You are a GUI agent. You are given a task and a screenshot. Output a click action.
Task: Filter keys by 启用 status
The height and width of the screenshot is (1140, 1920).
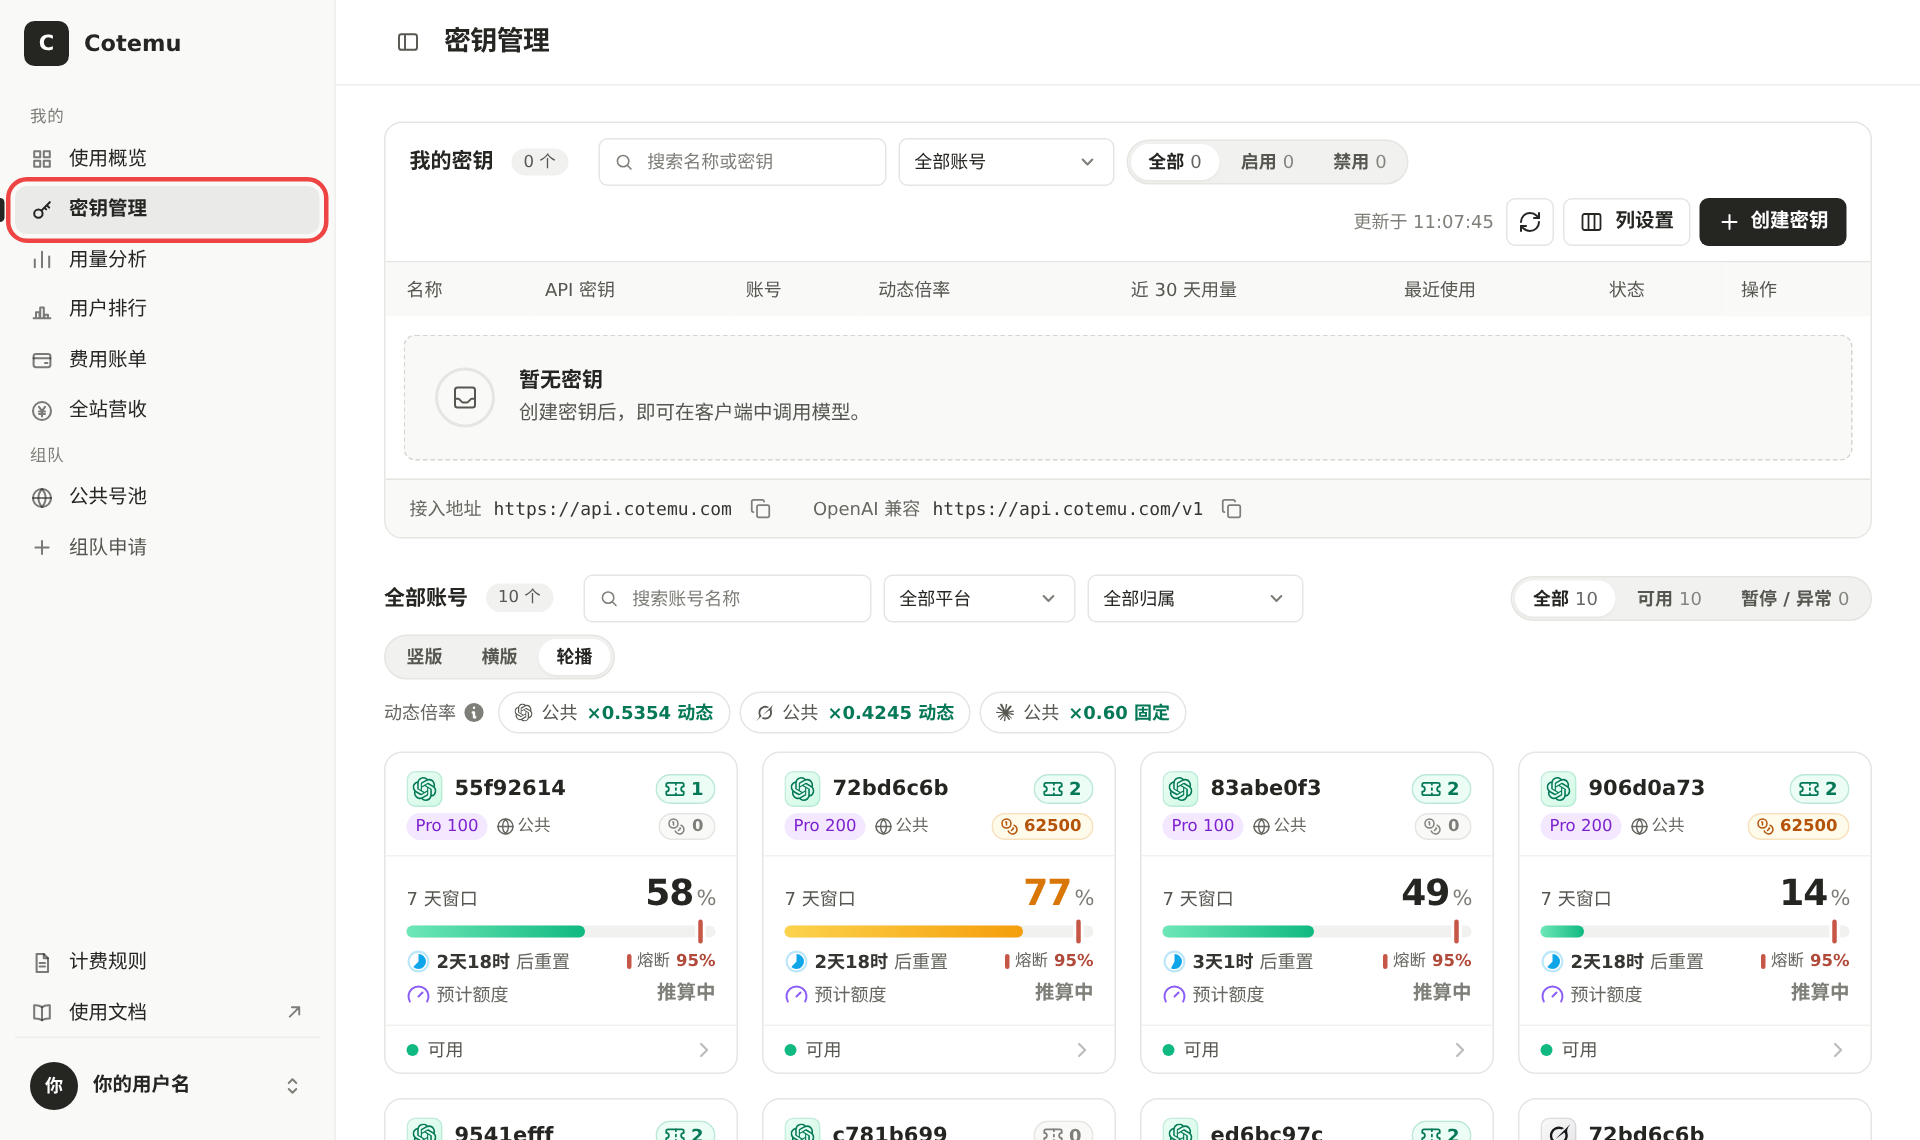click(1267, 162)
